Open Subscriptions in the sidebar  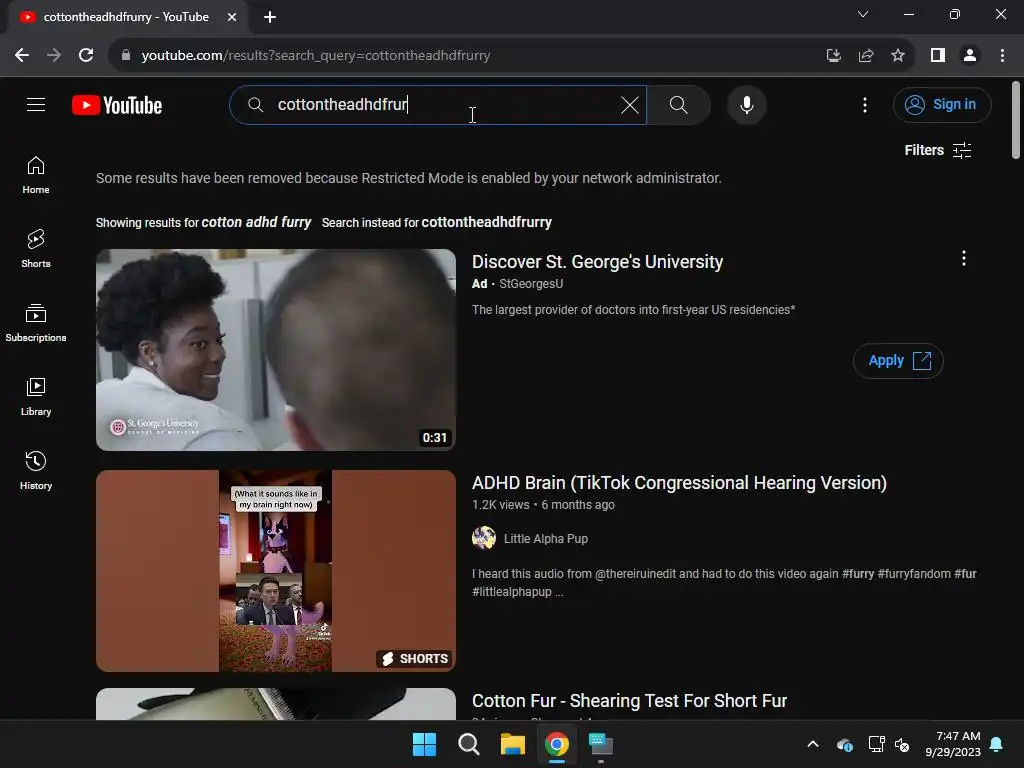coord(36,323)
